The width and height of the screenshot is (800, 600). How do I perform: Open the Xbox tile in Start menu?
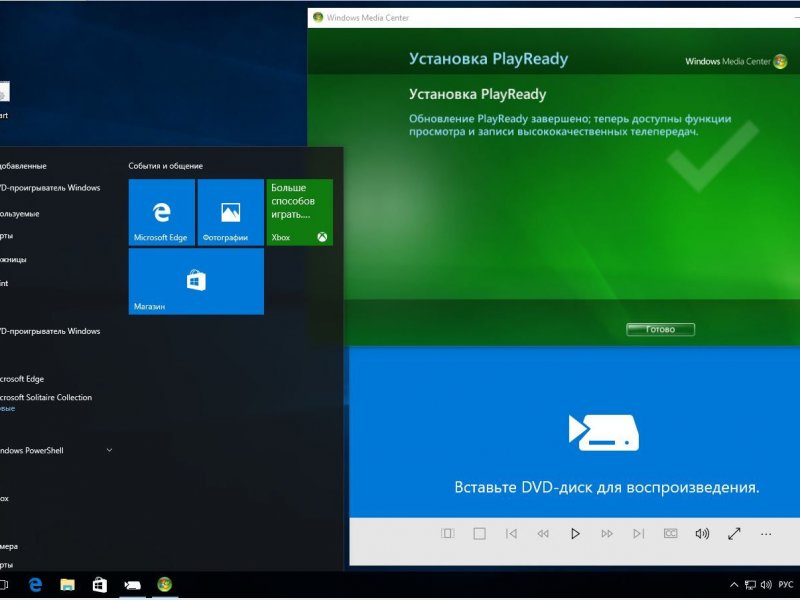coord(299,212)
